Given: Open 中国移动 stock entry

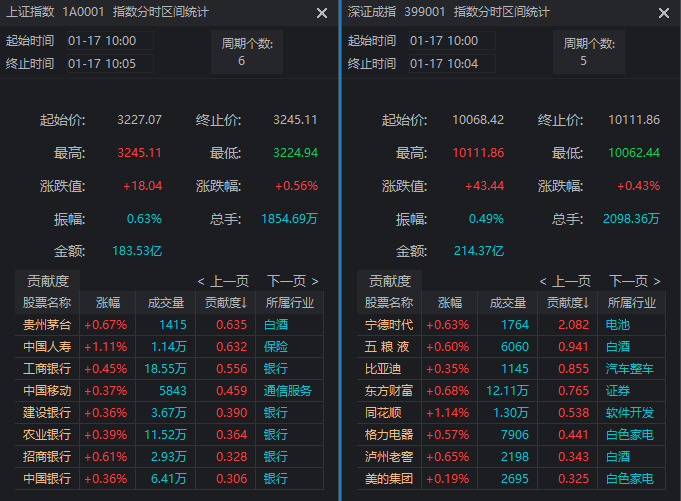Looking at the screenshot, I should click(47, 390).
